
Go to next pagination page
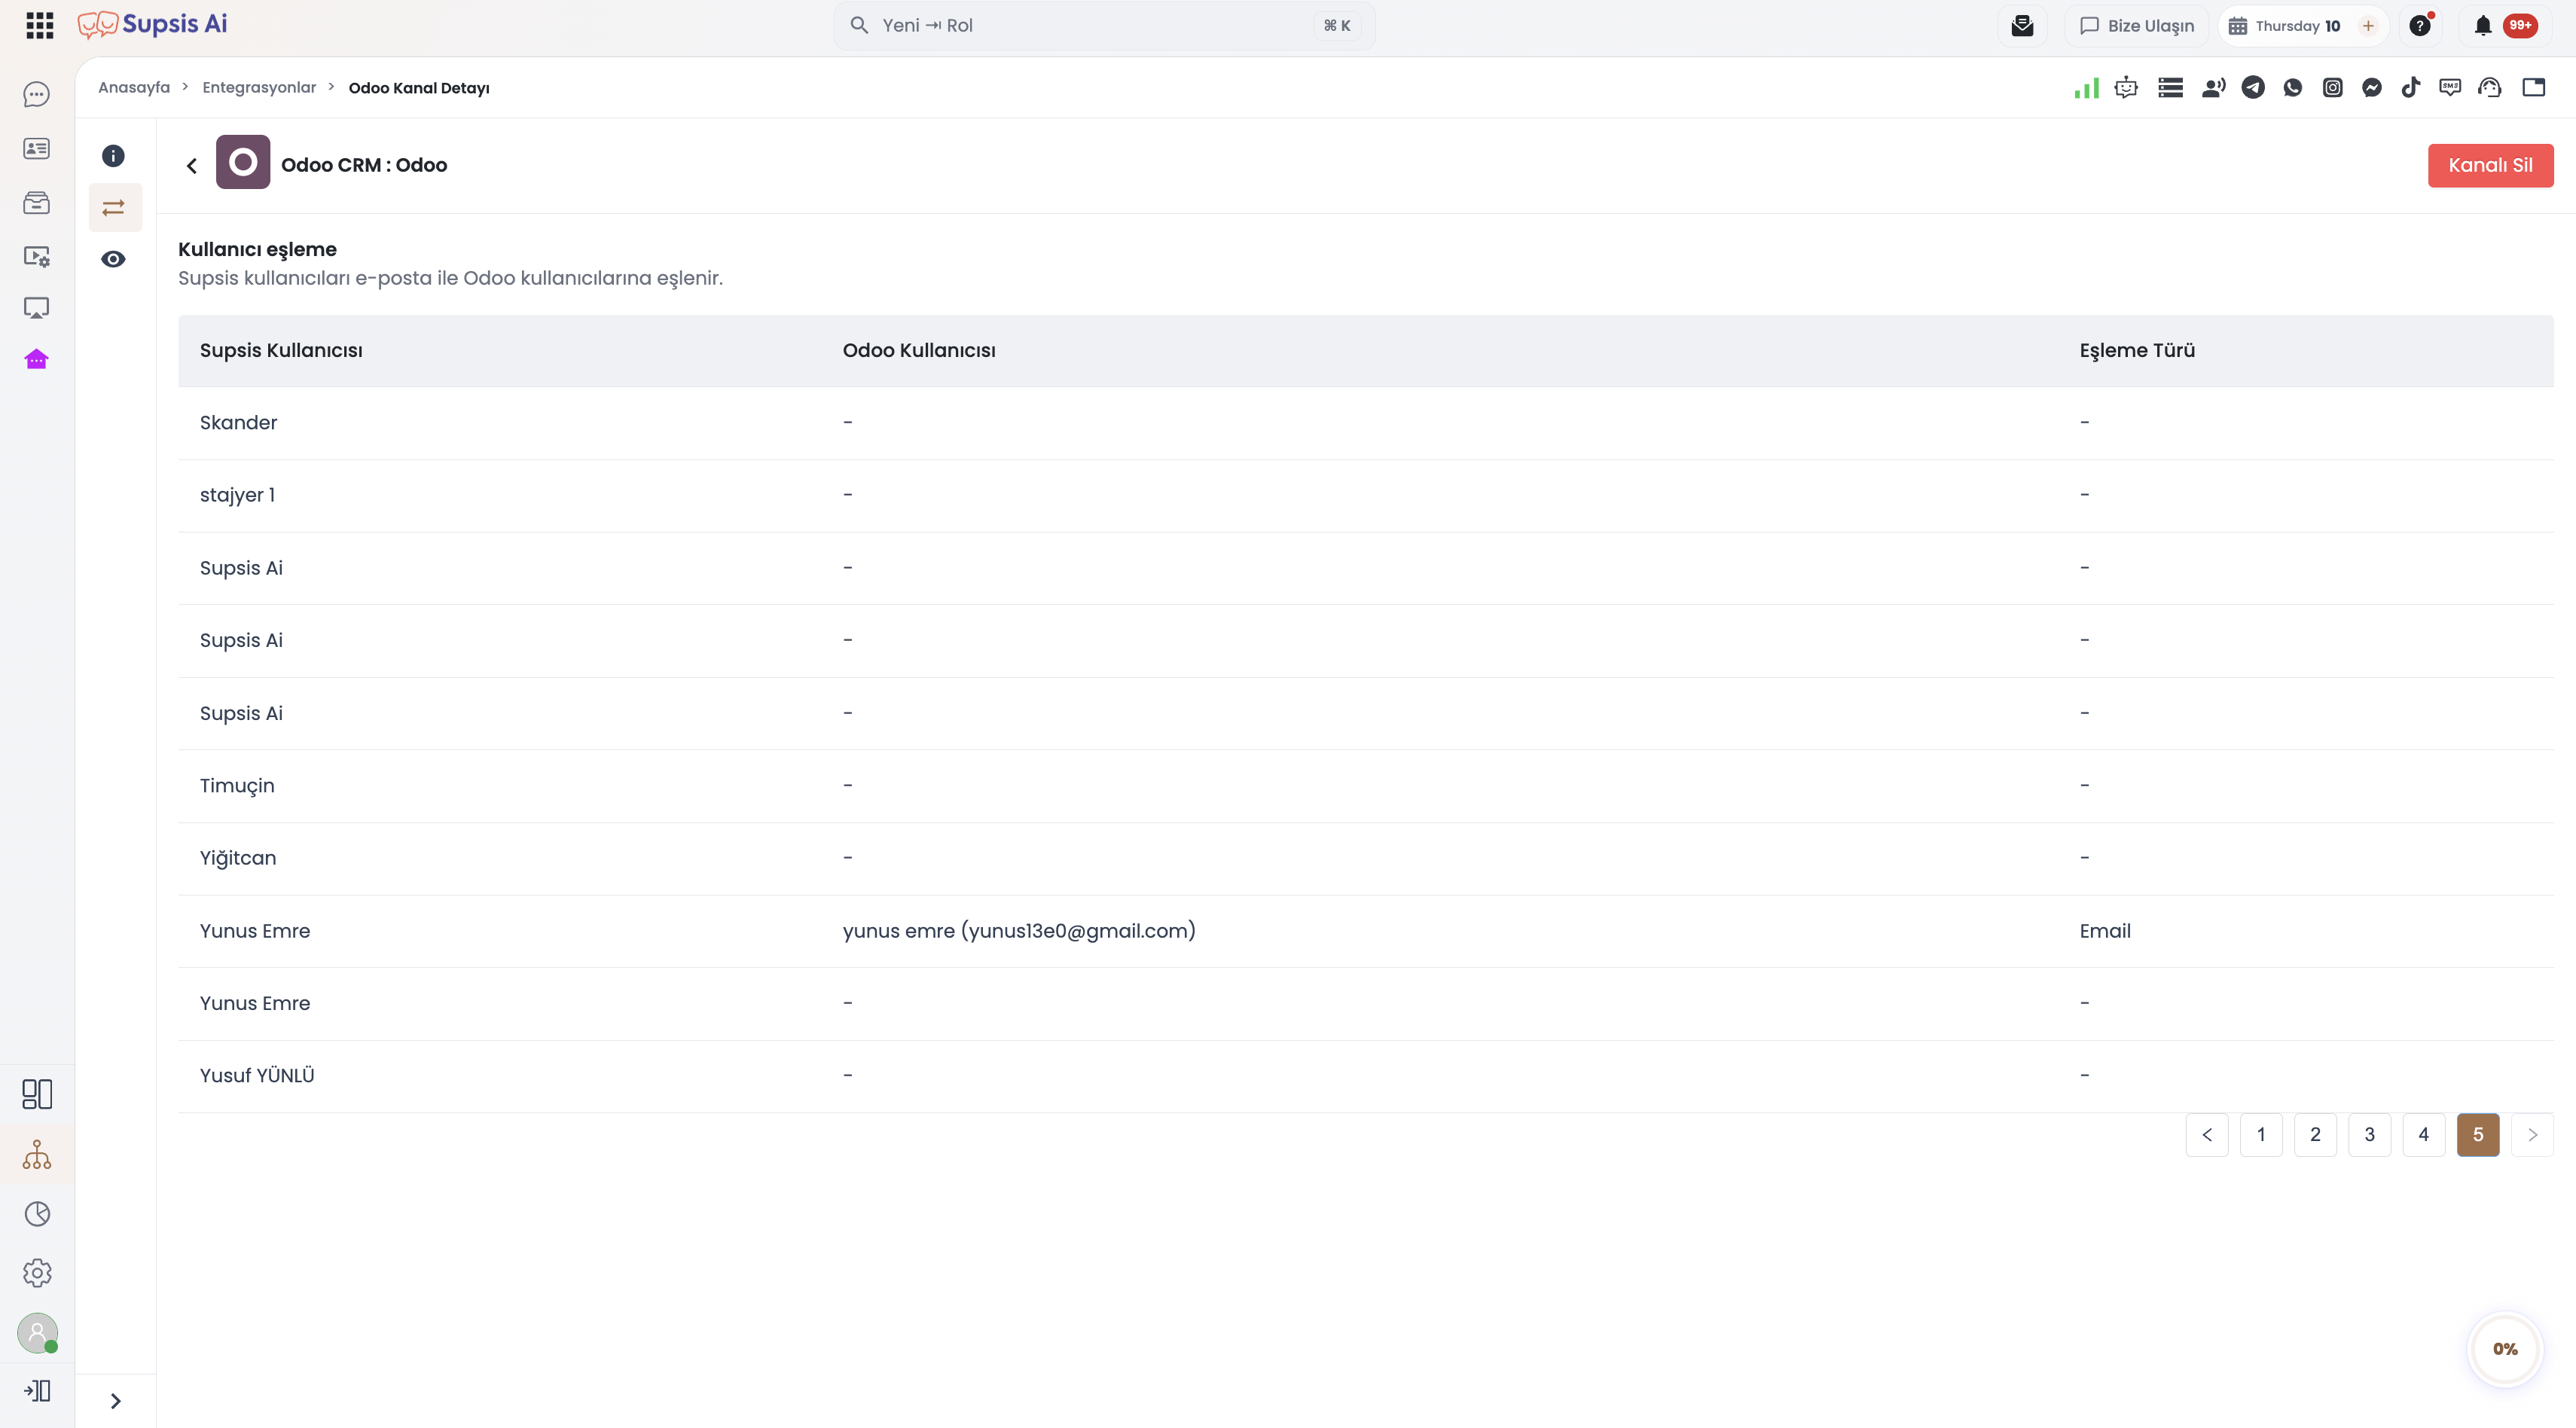(x=2532, y=1135)
